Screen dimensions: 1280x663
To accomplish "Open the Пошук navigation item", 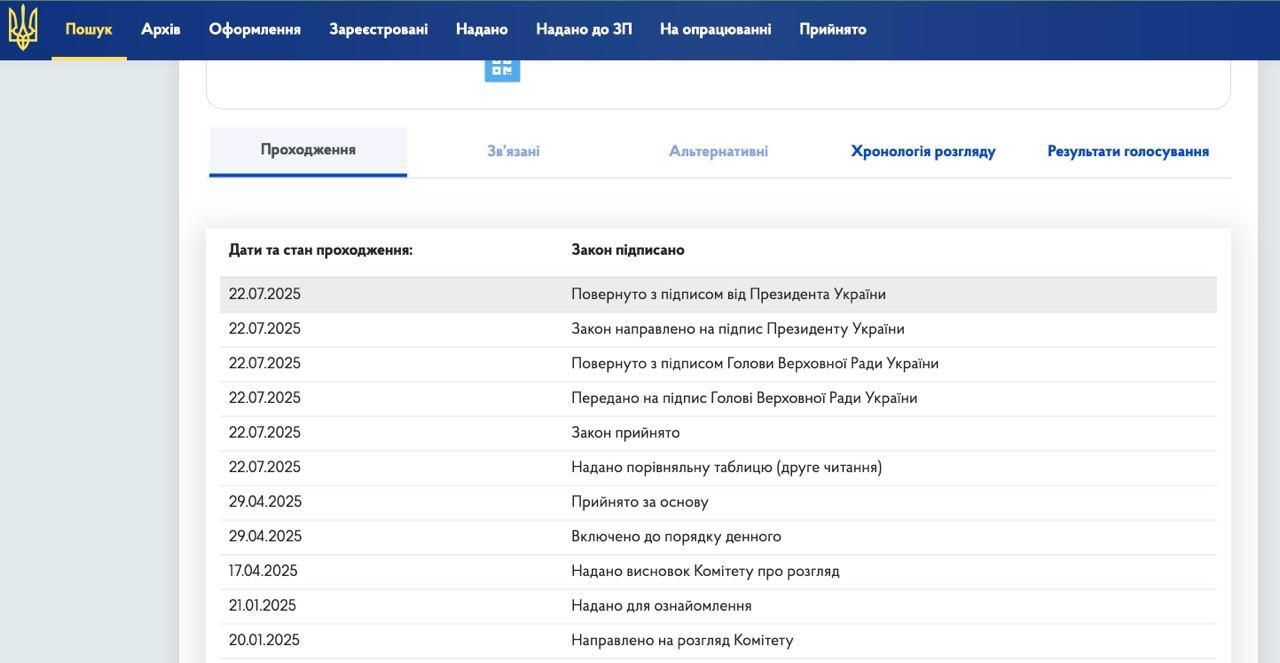I will tap(89, 29).
